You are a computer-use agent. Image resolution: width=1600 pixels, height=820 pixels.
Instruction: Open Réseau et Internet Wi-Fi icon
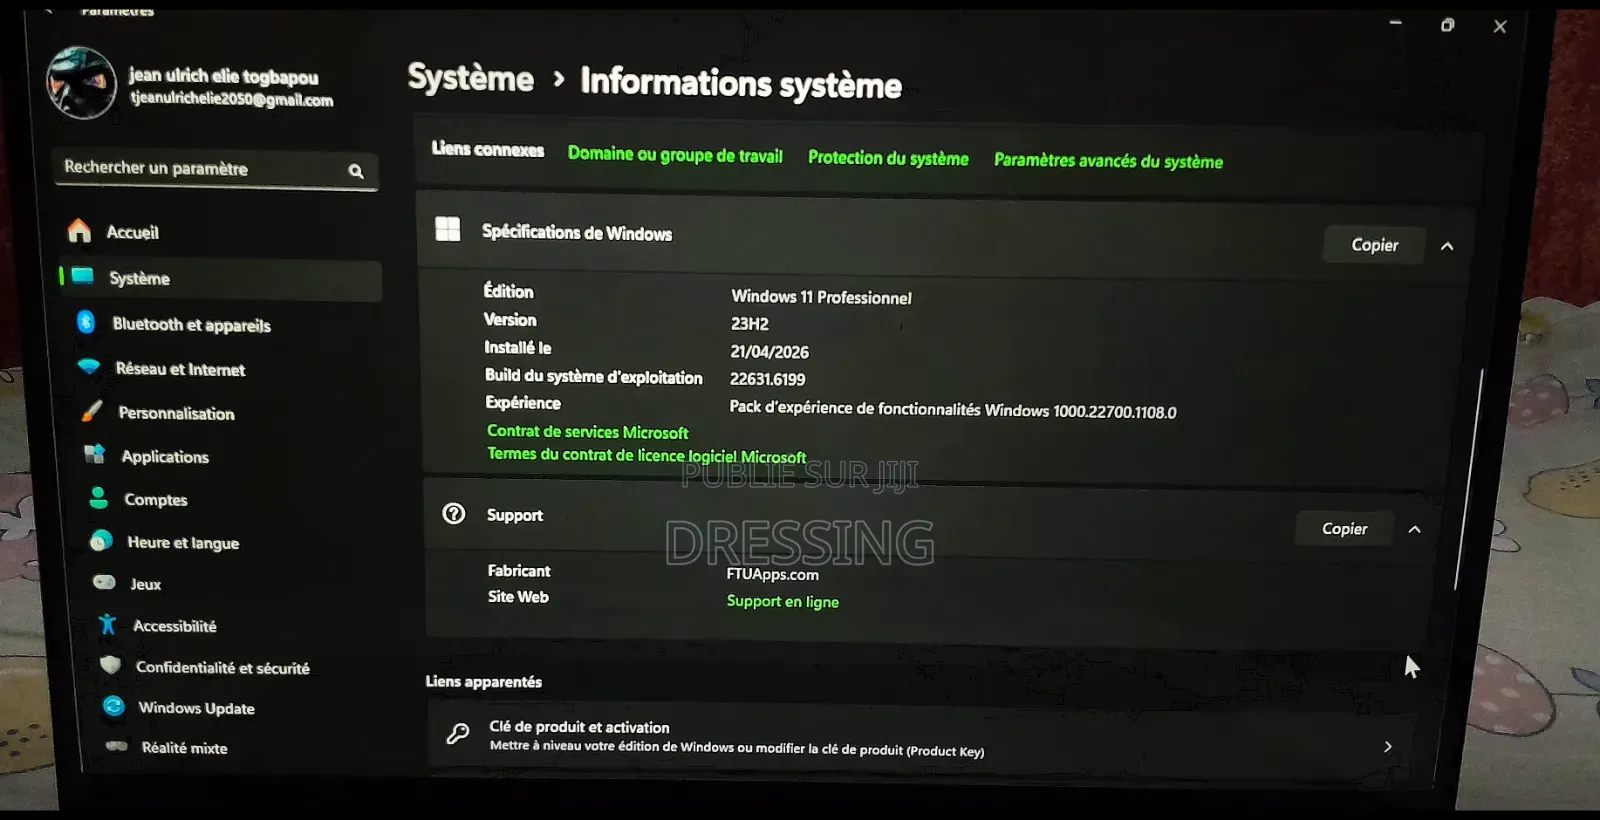pyautogui.click(x=89, y=367)
